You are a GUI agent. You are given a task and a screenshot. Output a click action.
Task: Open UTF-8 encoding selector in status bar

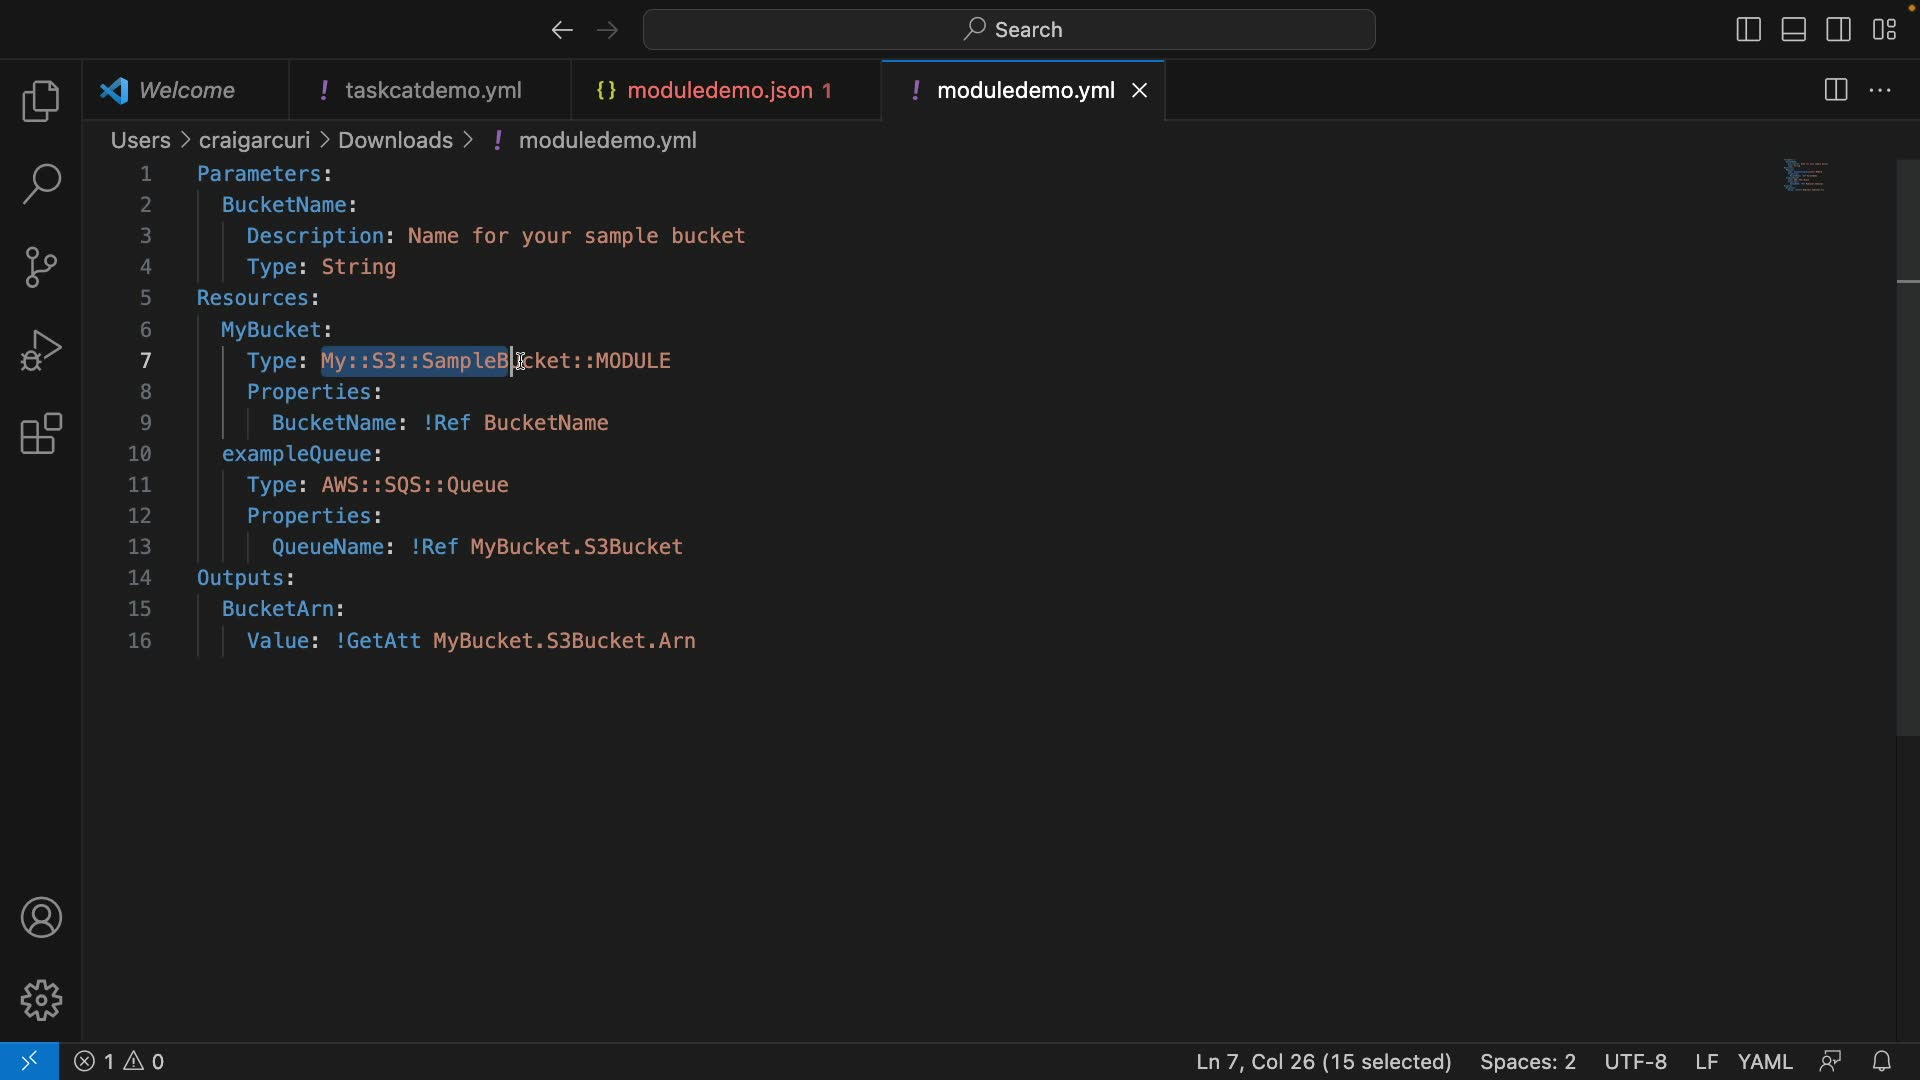[1635, 1061]
